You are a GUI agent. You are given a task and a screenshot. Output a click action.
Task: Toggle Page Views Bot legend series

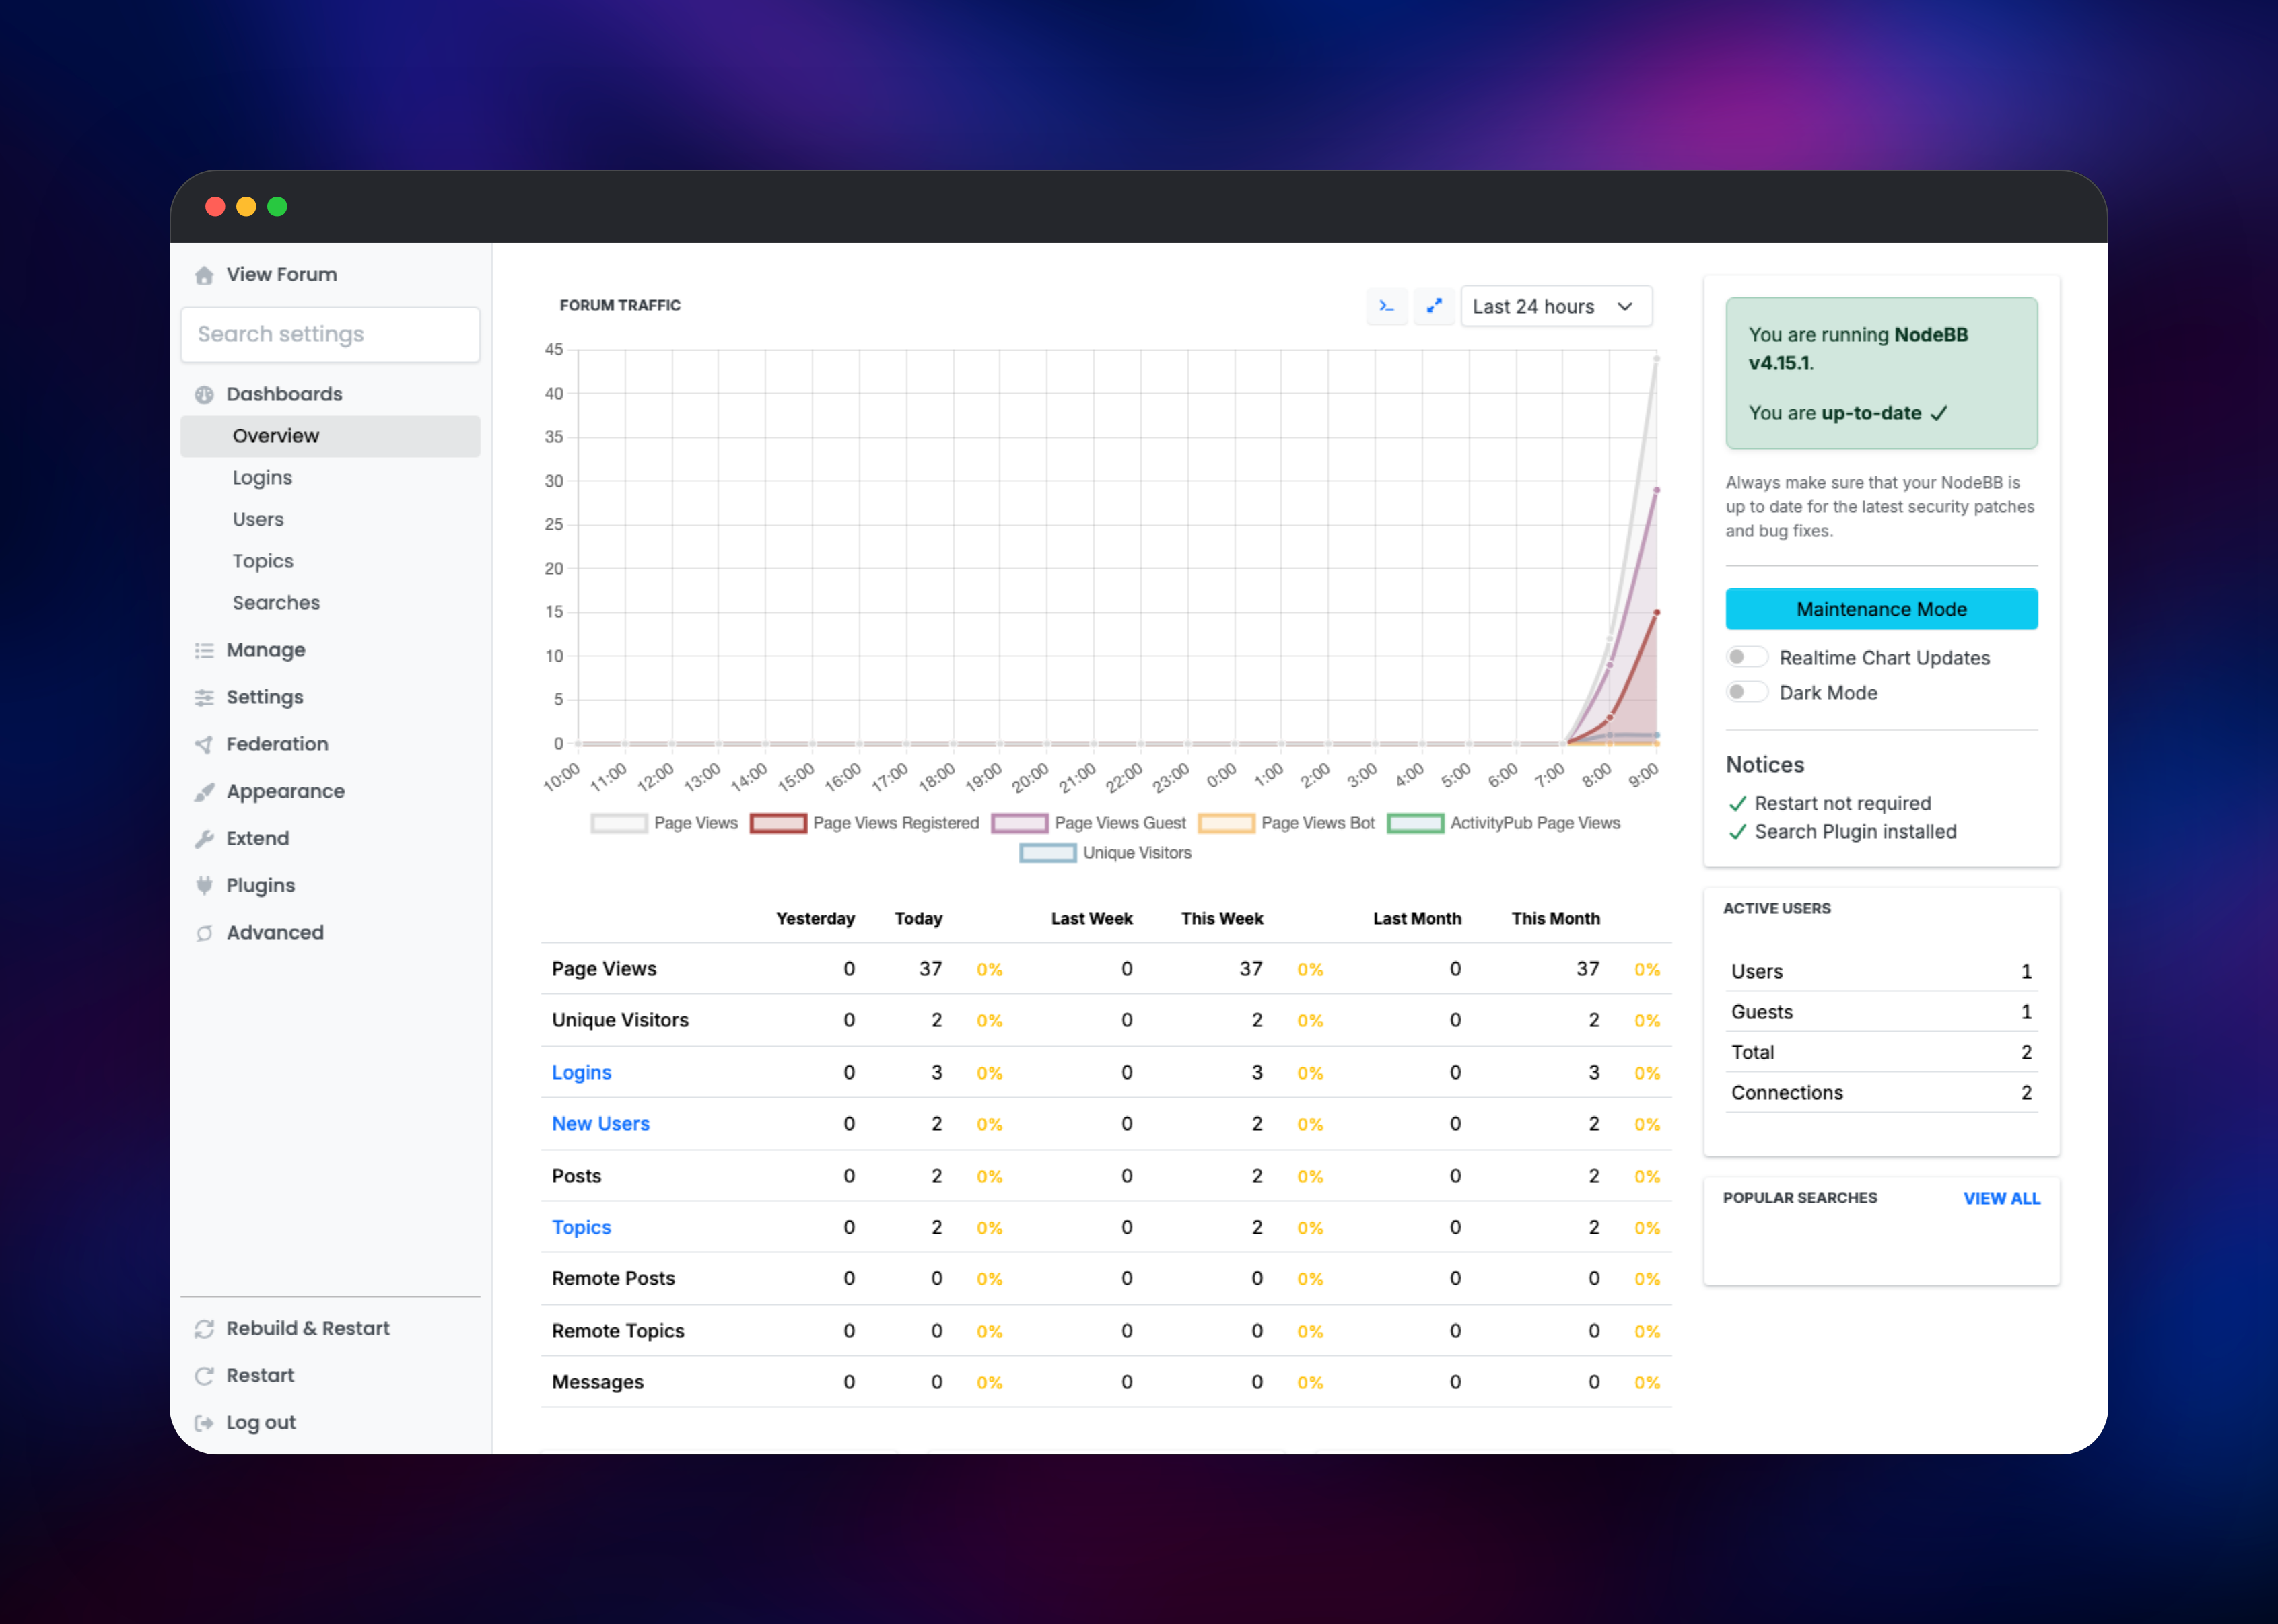(x=1286, y=823)
